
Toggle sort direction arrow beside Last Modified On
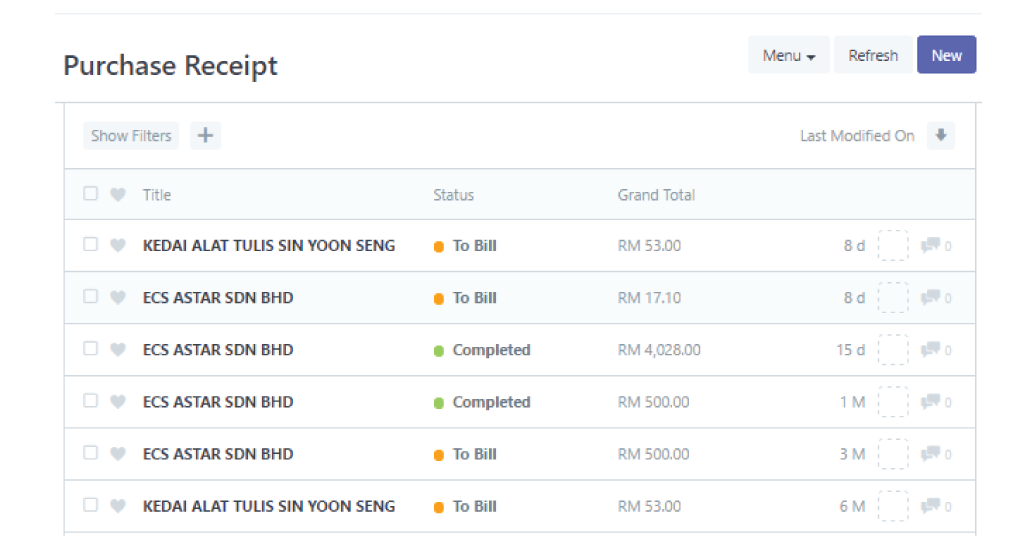pos(941,135)
